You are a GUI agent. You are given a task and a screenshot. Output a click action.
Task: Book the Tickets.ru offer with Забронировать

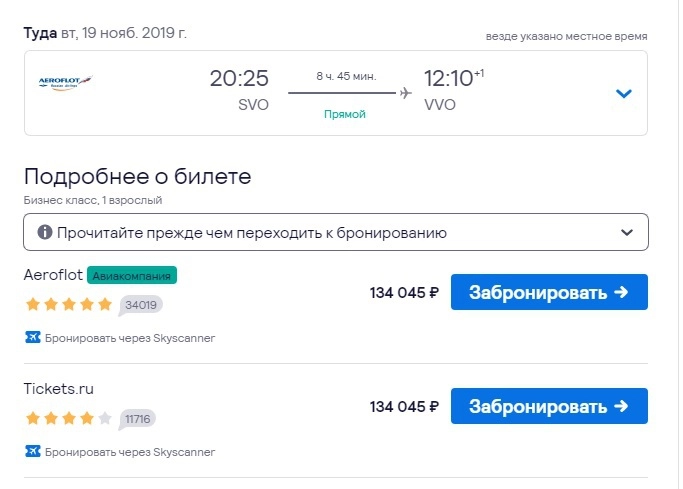click(x=549, y=406)
